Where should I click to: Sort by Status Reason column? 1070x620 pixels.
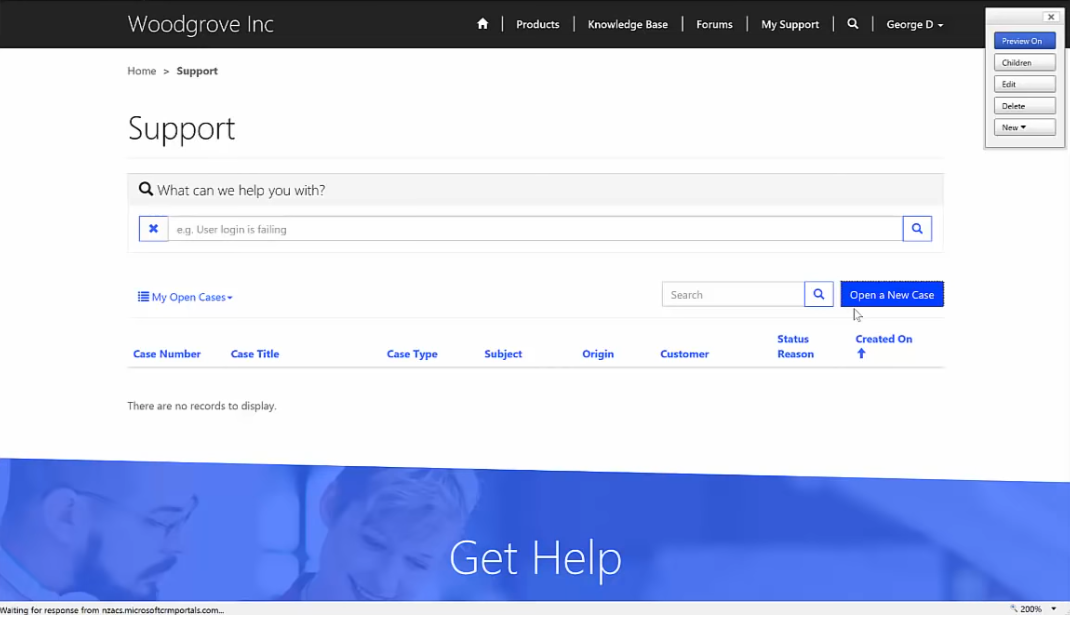(x=795, y=346)
